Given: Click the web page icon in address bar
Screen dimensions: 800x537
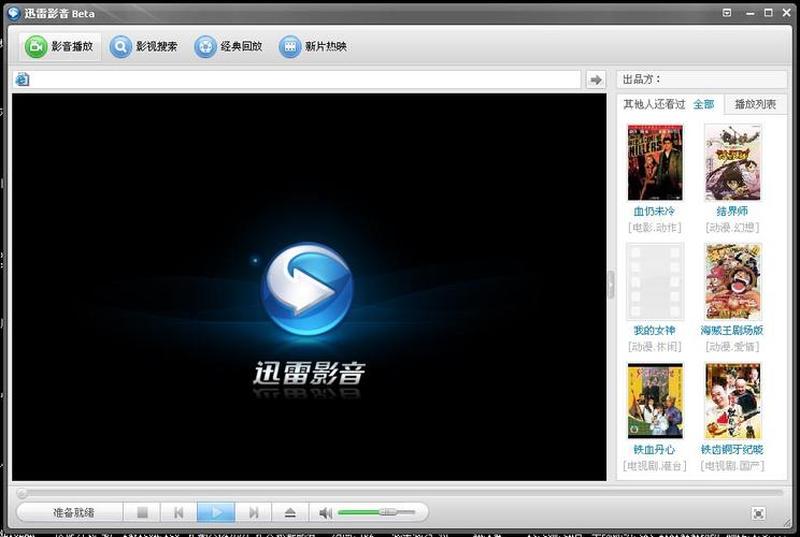Looking at the screenshot, I should point(22,80).
